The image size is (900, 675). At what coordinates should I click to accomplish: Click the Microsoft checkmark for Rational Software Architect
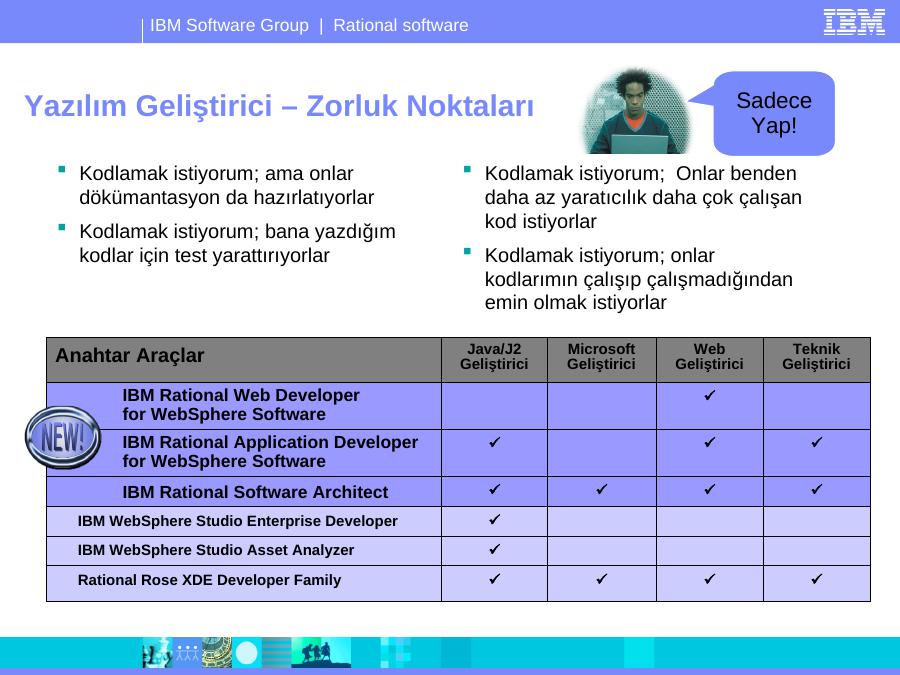602,489
